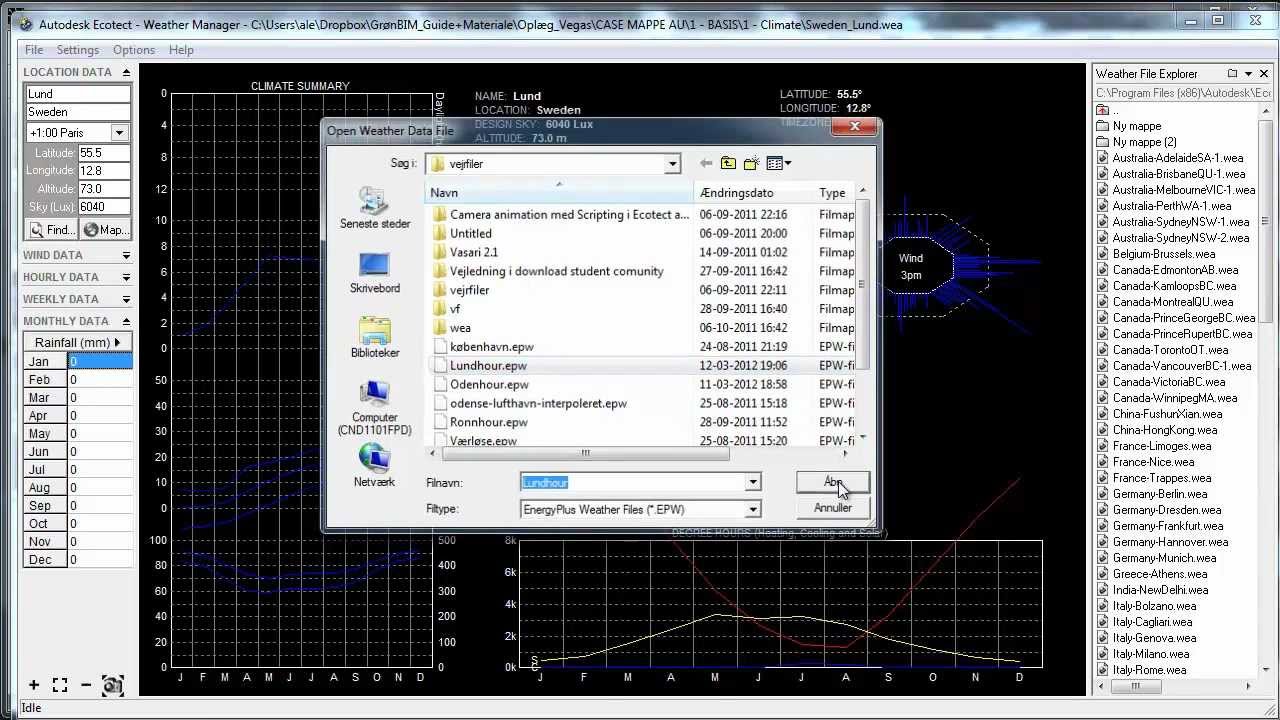
Task: Expand the WEEKLY DATA section
Action: click(78, 299)
